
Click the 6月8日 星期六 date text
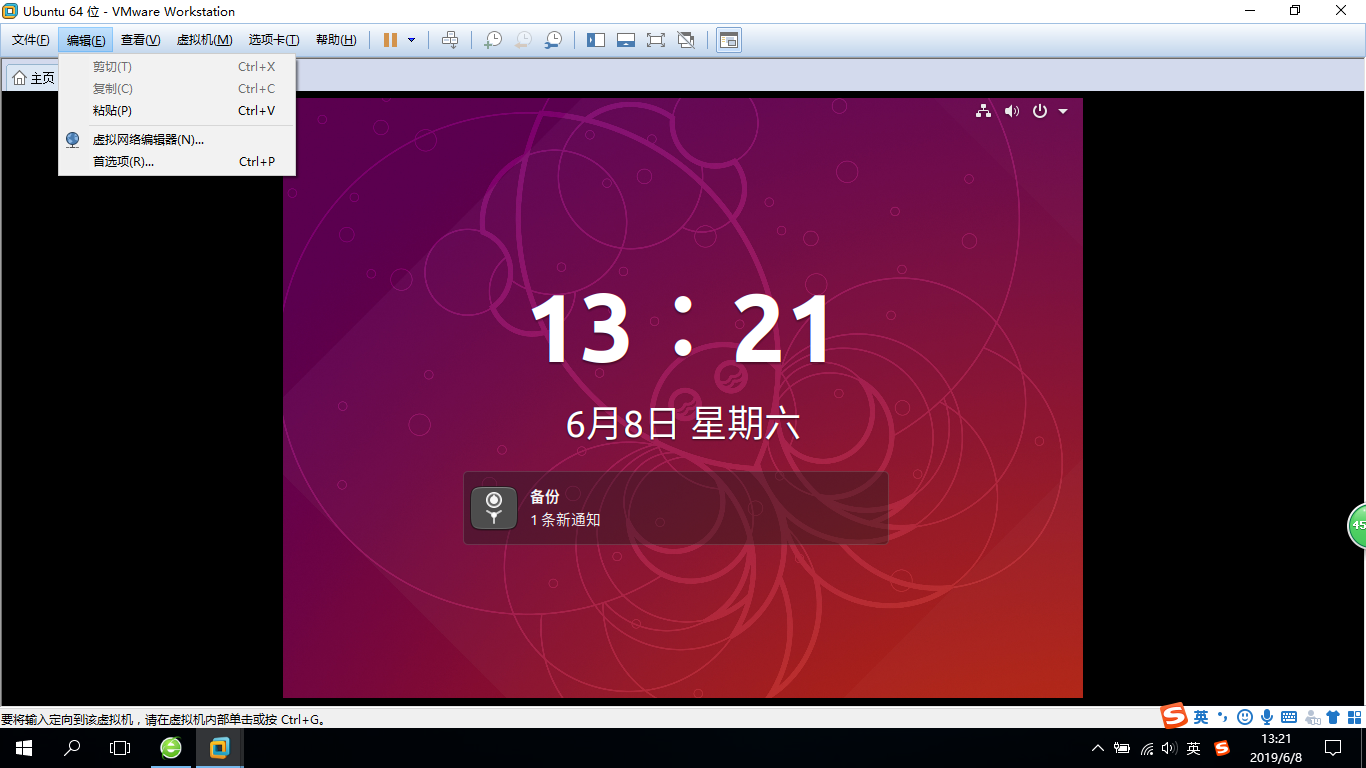(x=683, y=424)
